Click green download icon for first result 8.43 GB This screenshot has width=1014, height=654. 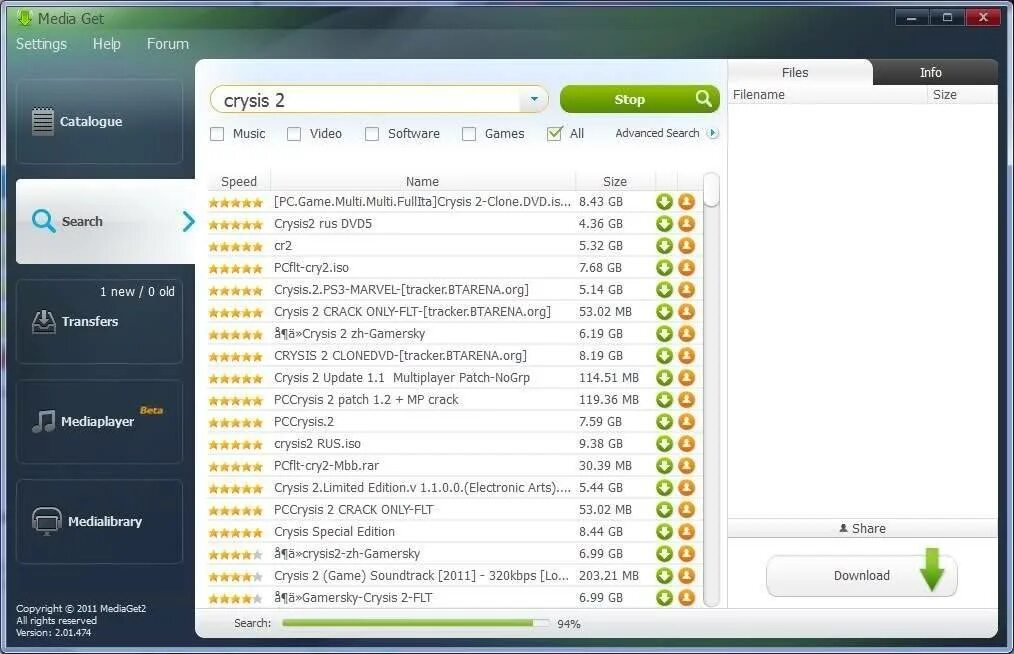click(664, 202)
